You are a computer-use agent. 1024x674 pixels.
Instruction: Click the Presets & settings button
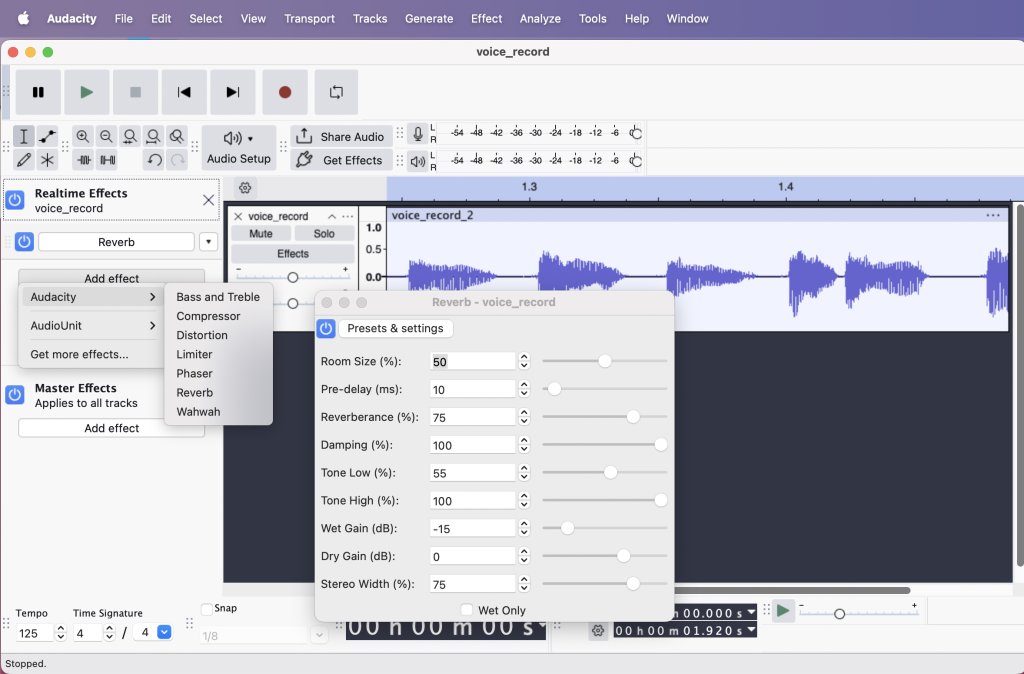(x=395, y=329)
